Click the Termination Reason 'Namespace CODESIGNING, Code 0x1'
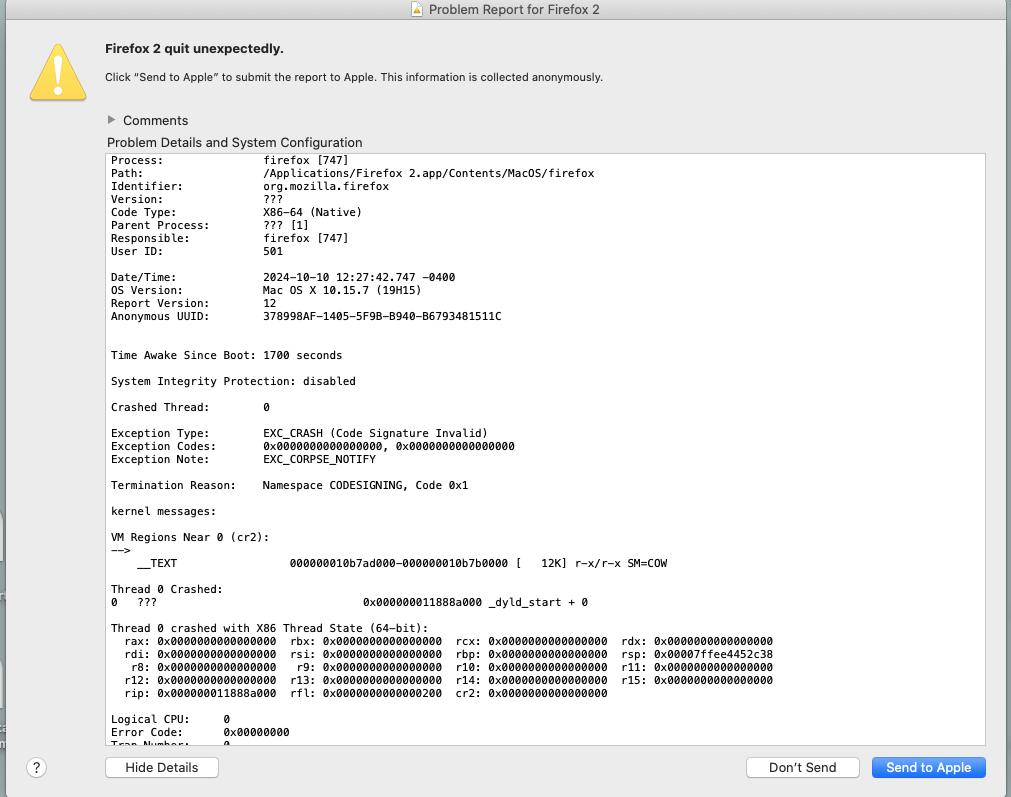The height and width of the screenshot is (797, 1011). coord(365,485)
